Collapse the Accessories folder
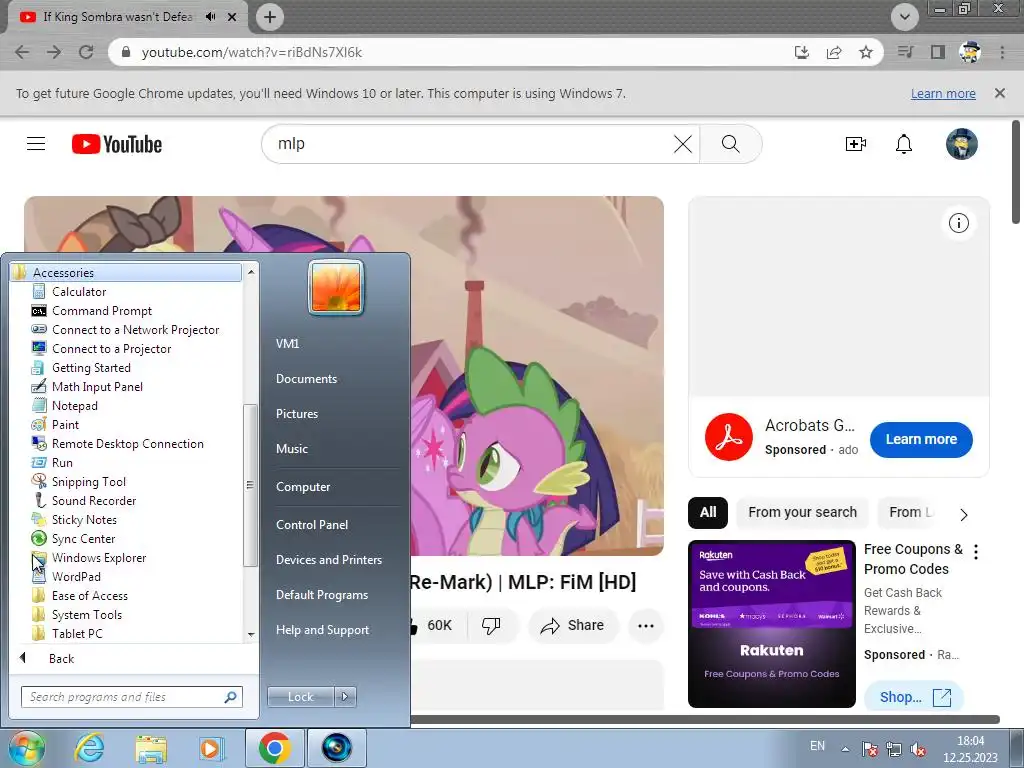This screenshot has height=768, width=1024. (125, 272)
